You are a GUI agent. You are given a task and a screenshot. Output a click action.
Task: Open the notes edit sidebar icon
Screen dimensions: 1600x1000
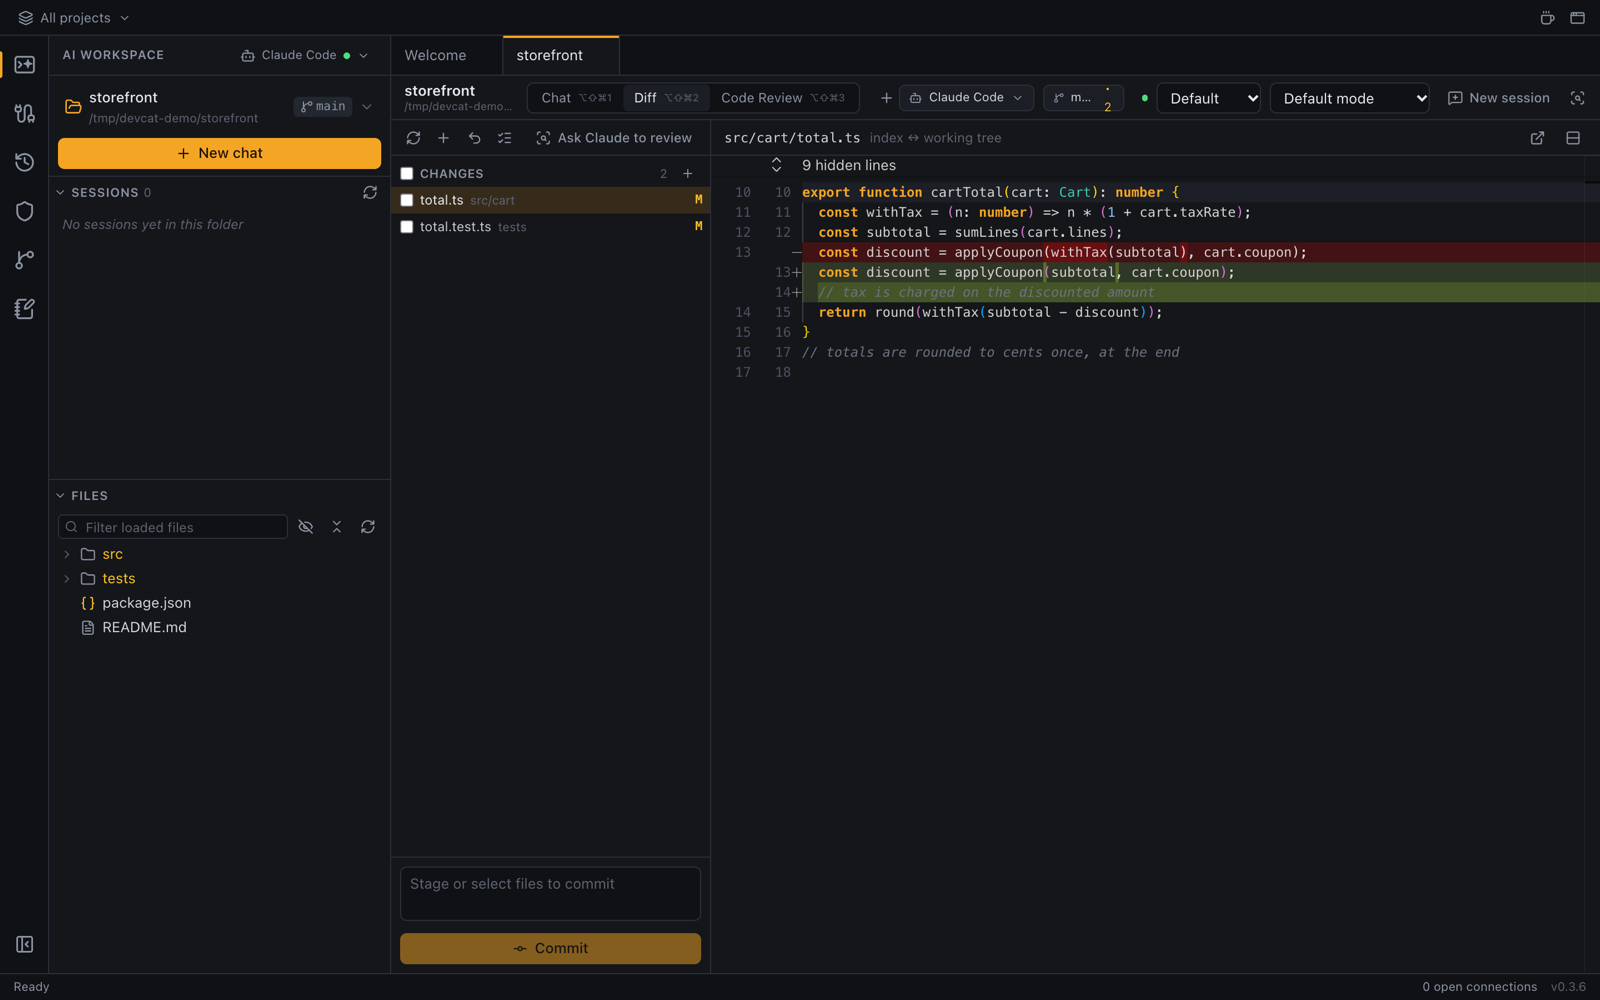pyautogui.click(x=25, y=309)
